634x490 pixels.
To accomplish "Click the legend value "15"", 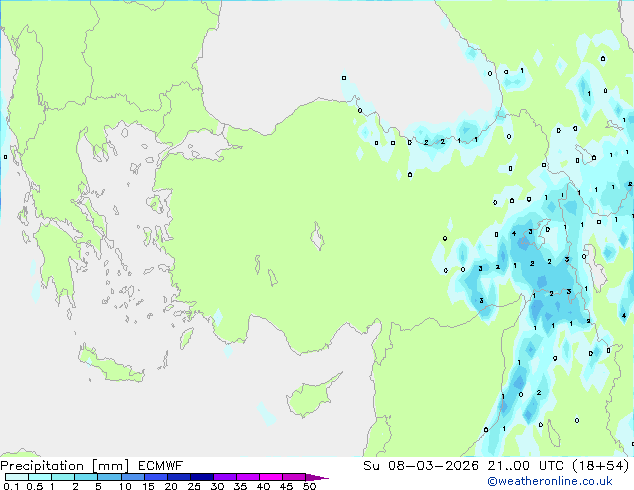I will (x=148, y=486).
